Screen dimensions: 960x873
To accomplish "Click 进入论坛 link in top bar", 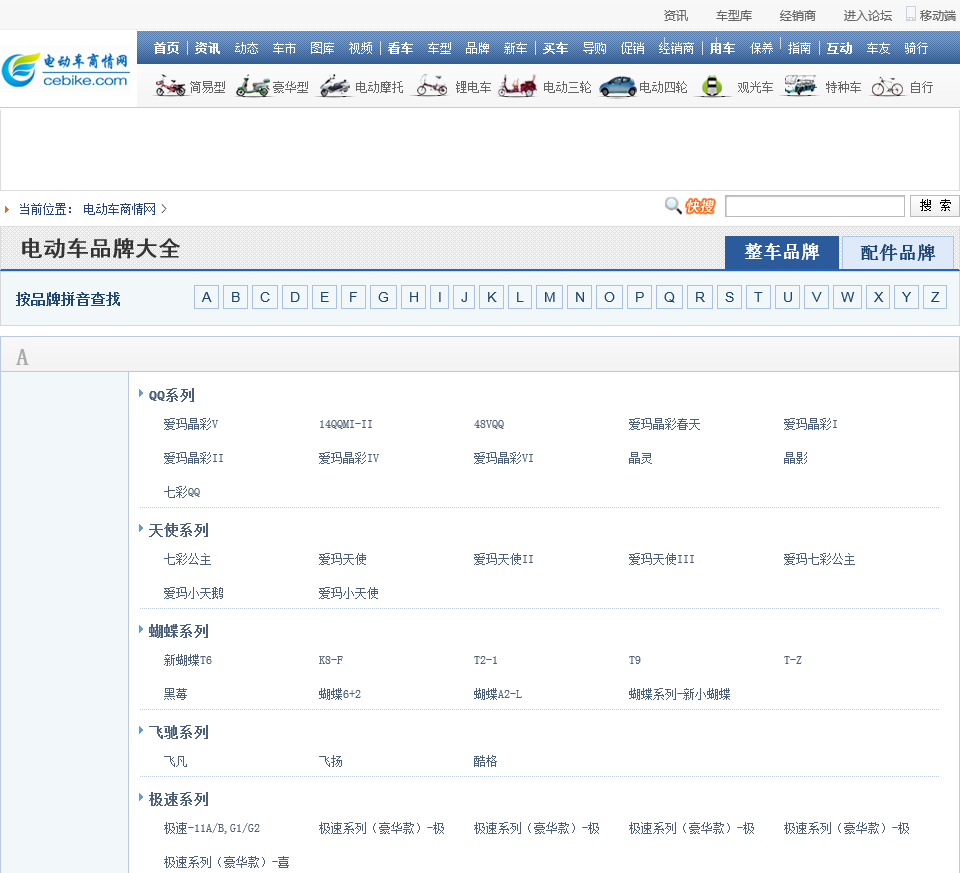I will point(868,16).
